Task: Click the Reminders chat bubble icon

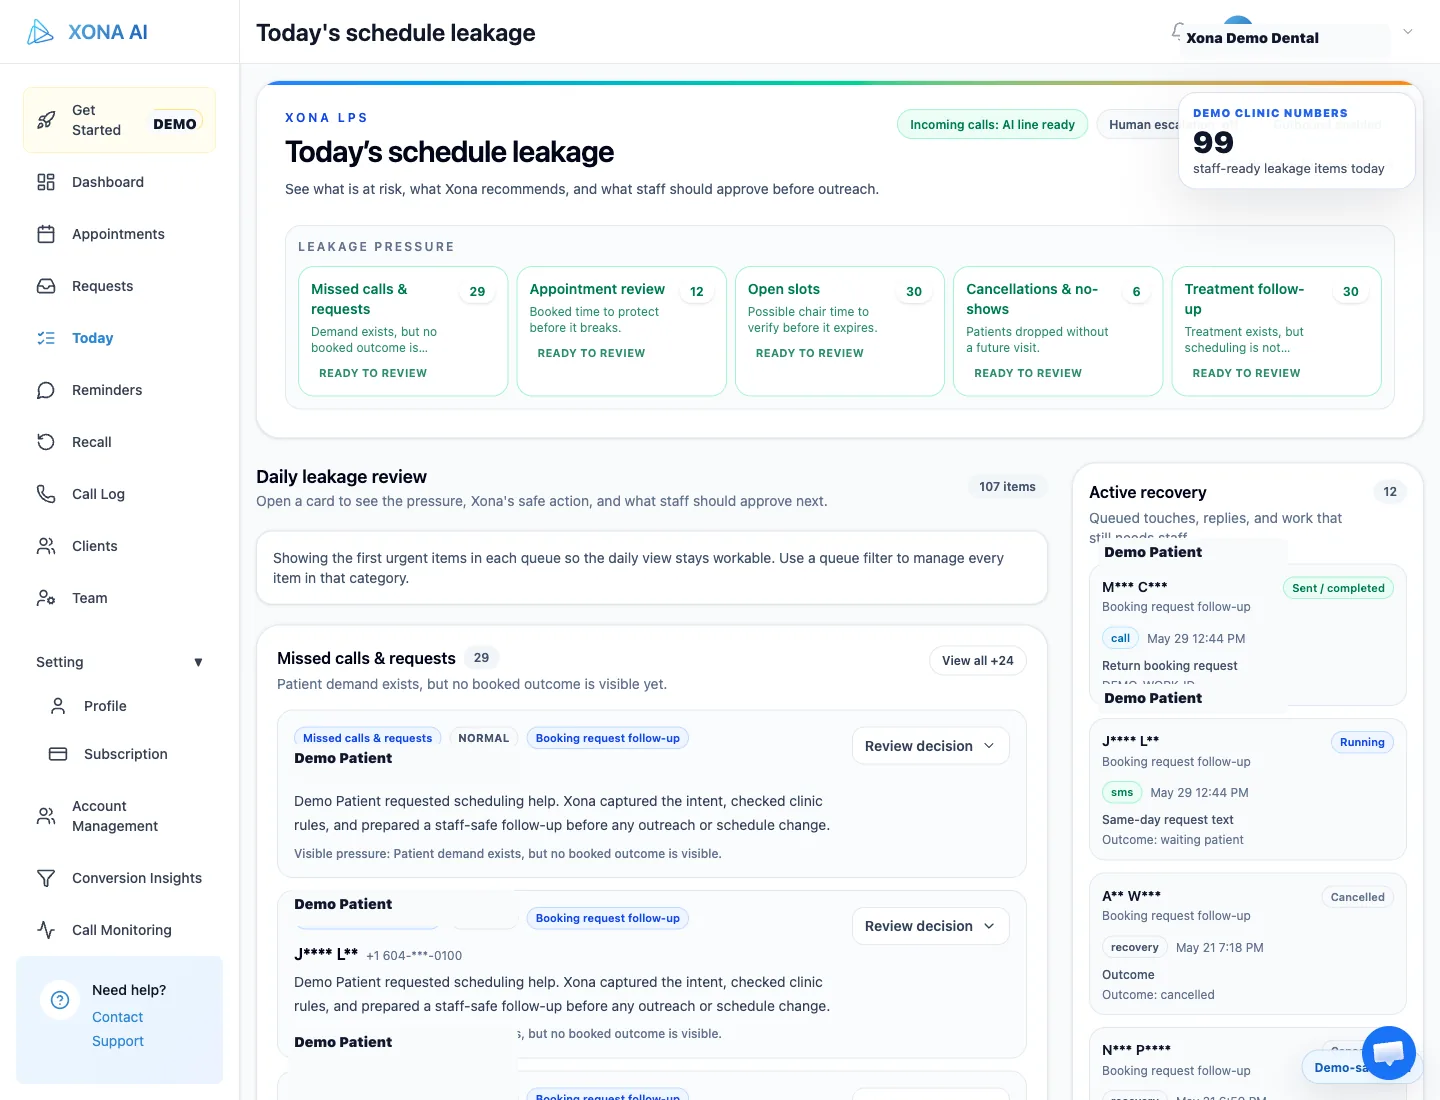Action: (x=46, y=390)
